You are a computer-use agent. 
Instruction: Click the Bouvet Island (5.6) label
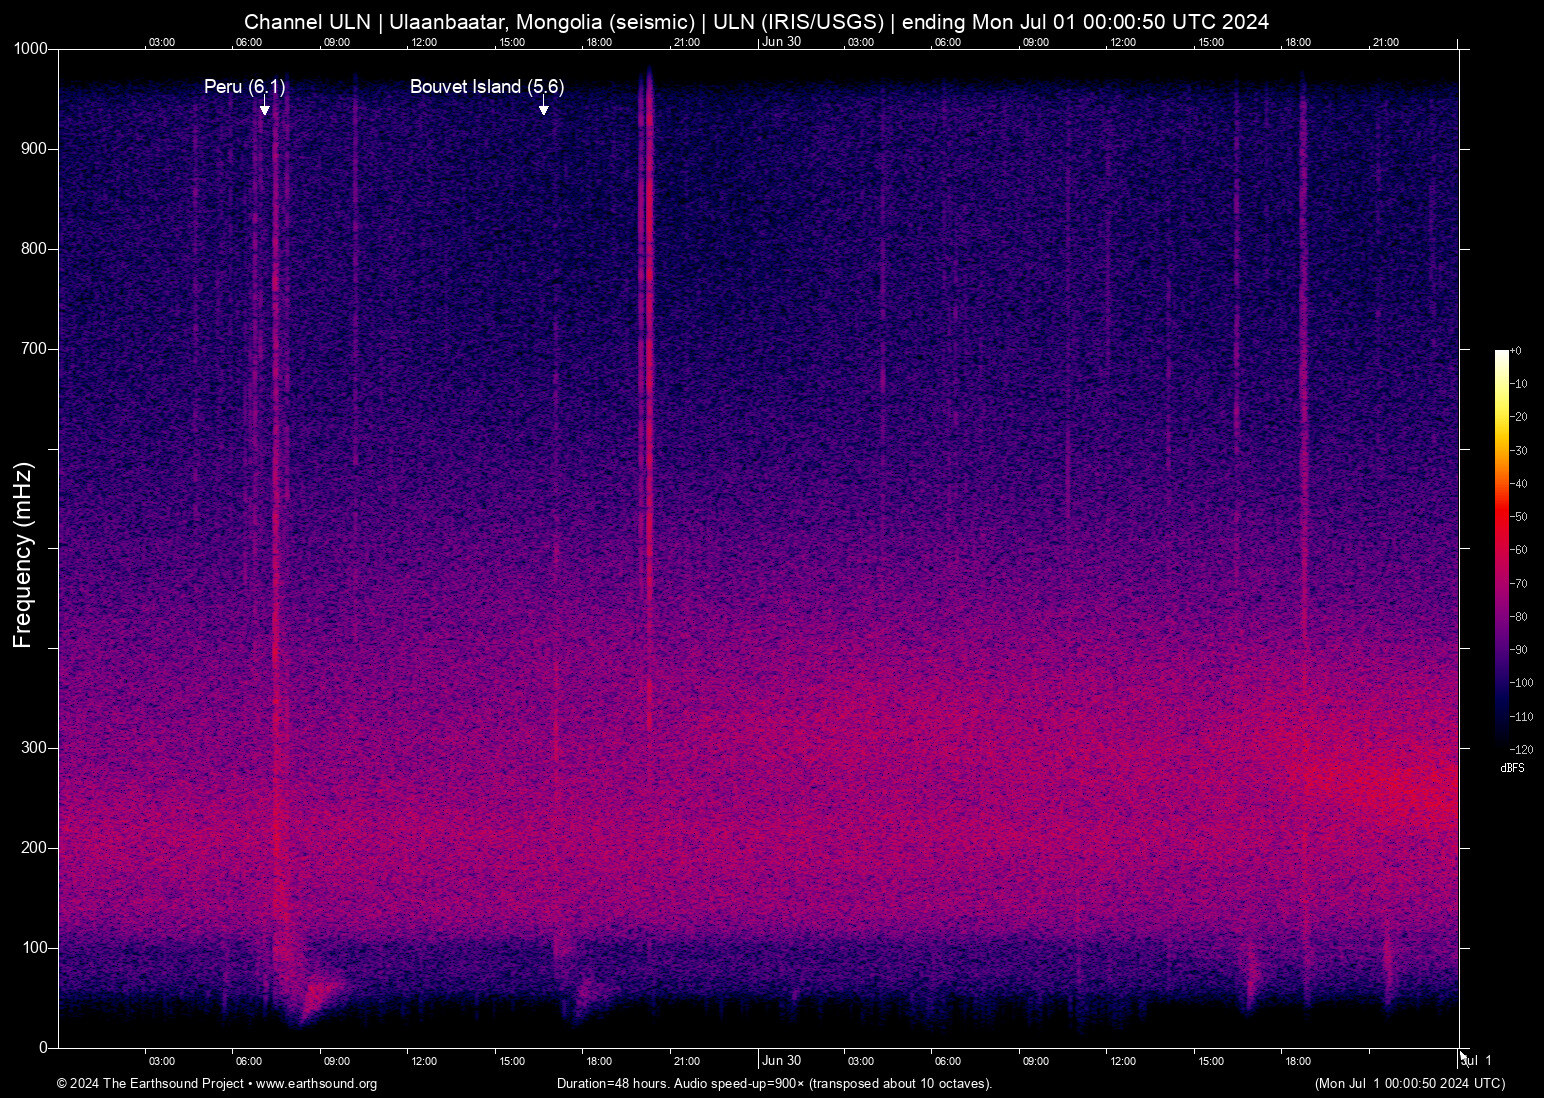[x=487, y=87]
